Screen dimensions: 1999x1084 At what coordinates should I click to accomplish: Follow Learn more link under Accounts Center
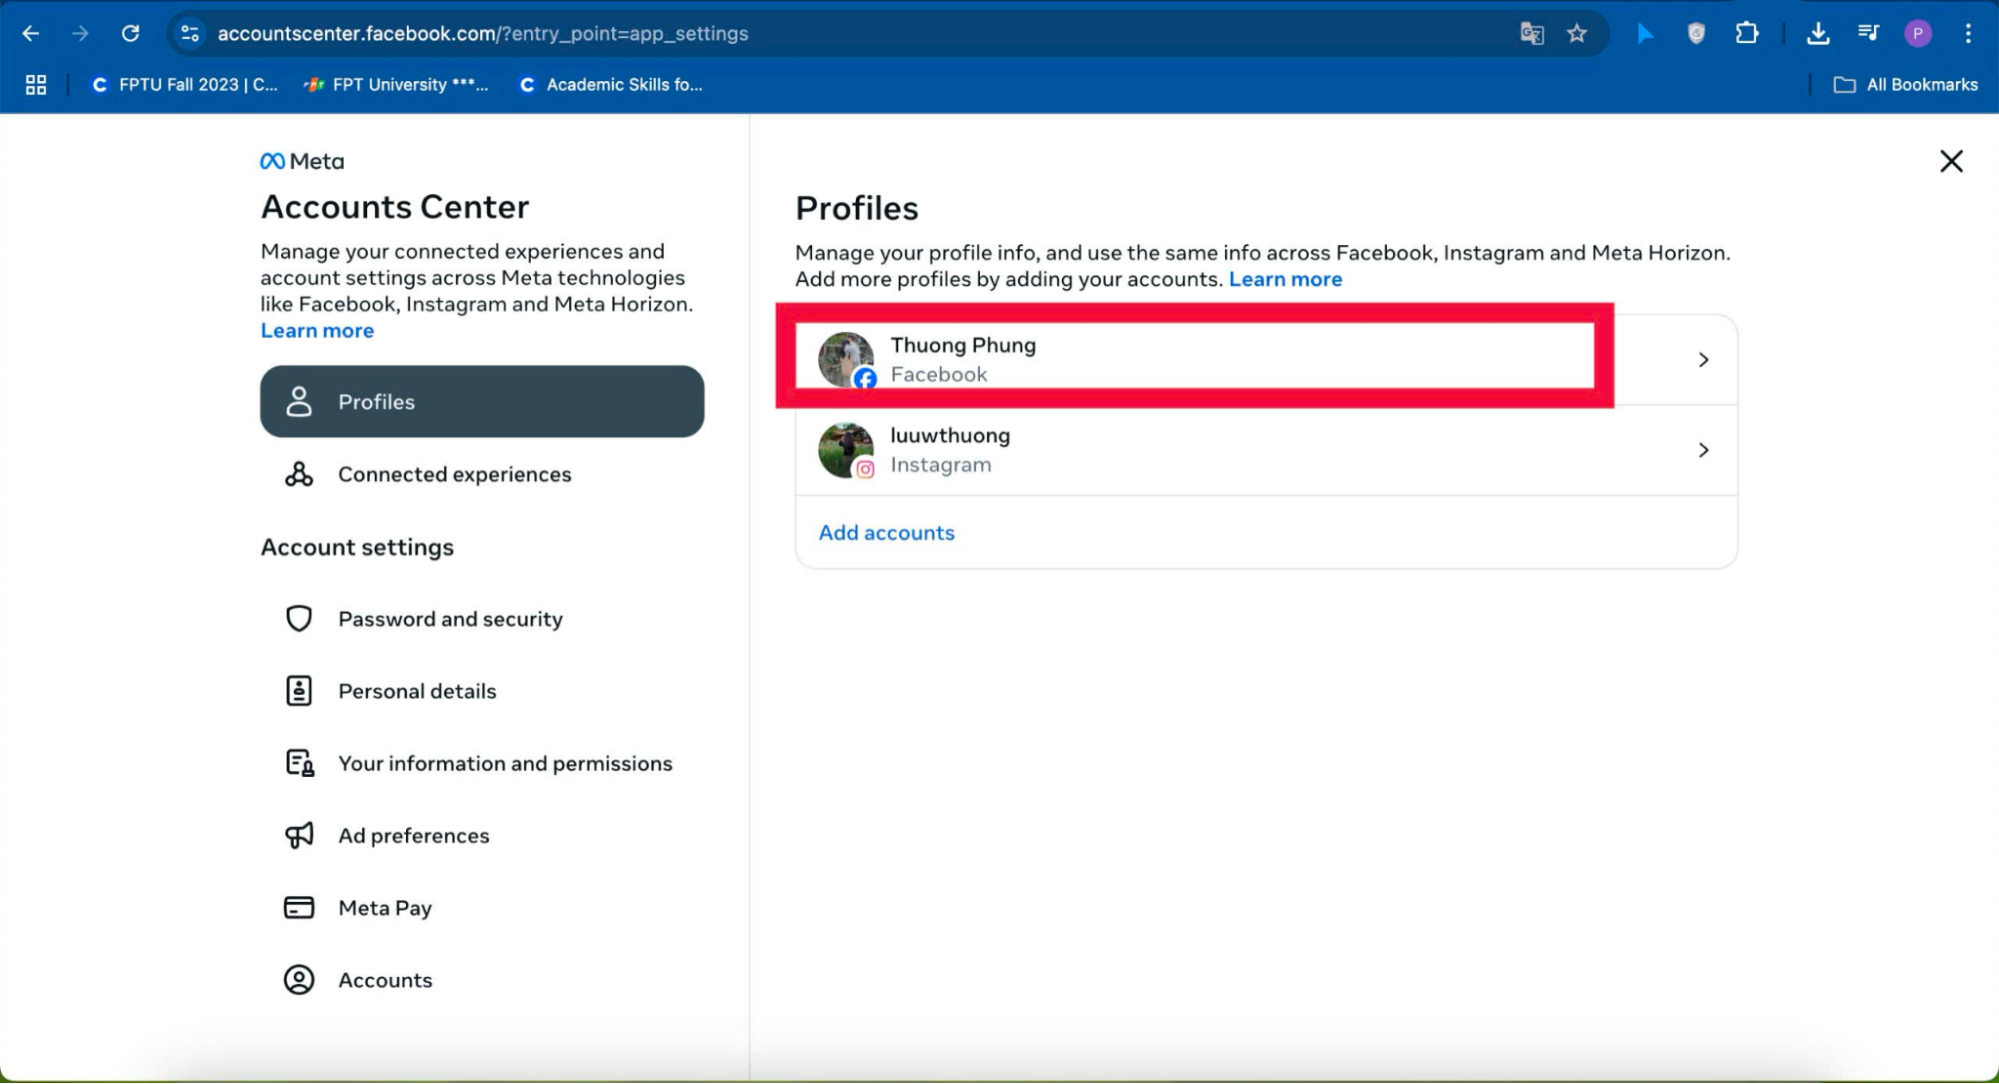[x=317, y=331]
